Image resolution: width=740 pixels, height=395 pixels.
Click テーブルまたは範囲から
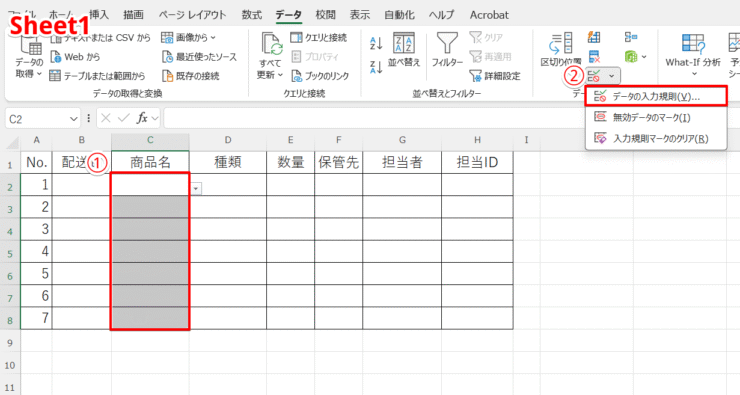click(97, 76)
